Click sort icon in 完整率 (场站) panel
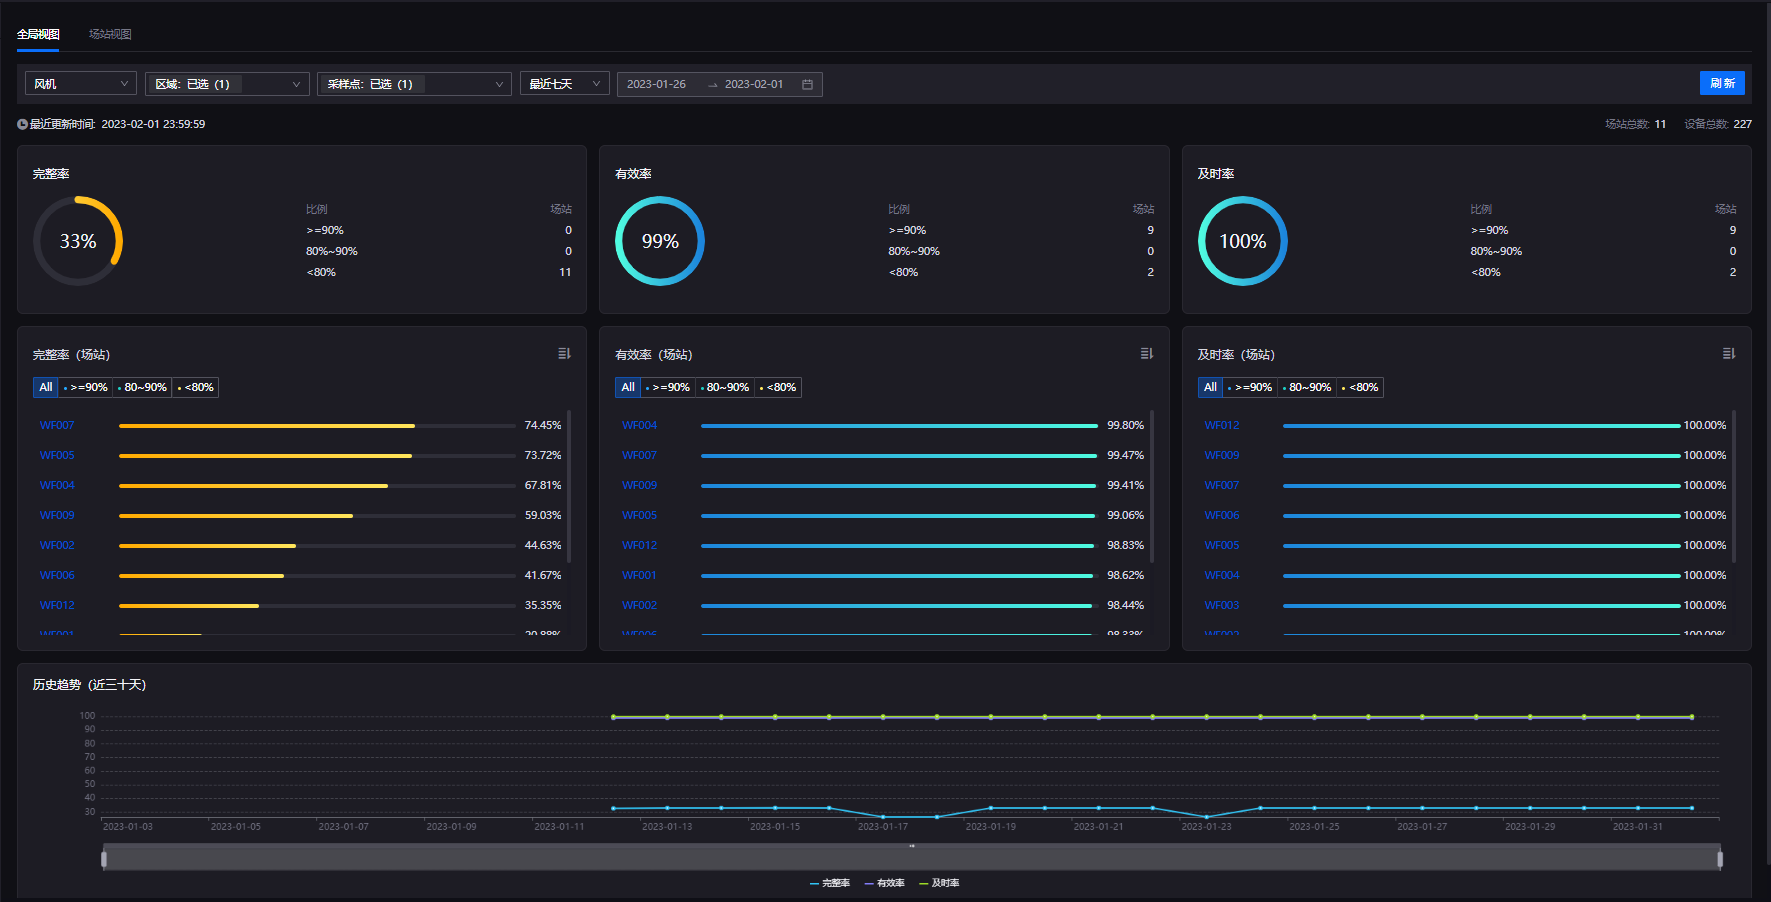 [564, 354]
